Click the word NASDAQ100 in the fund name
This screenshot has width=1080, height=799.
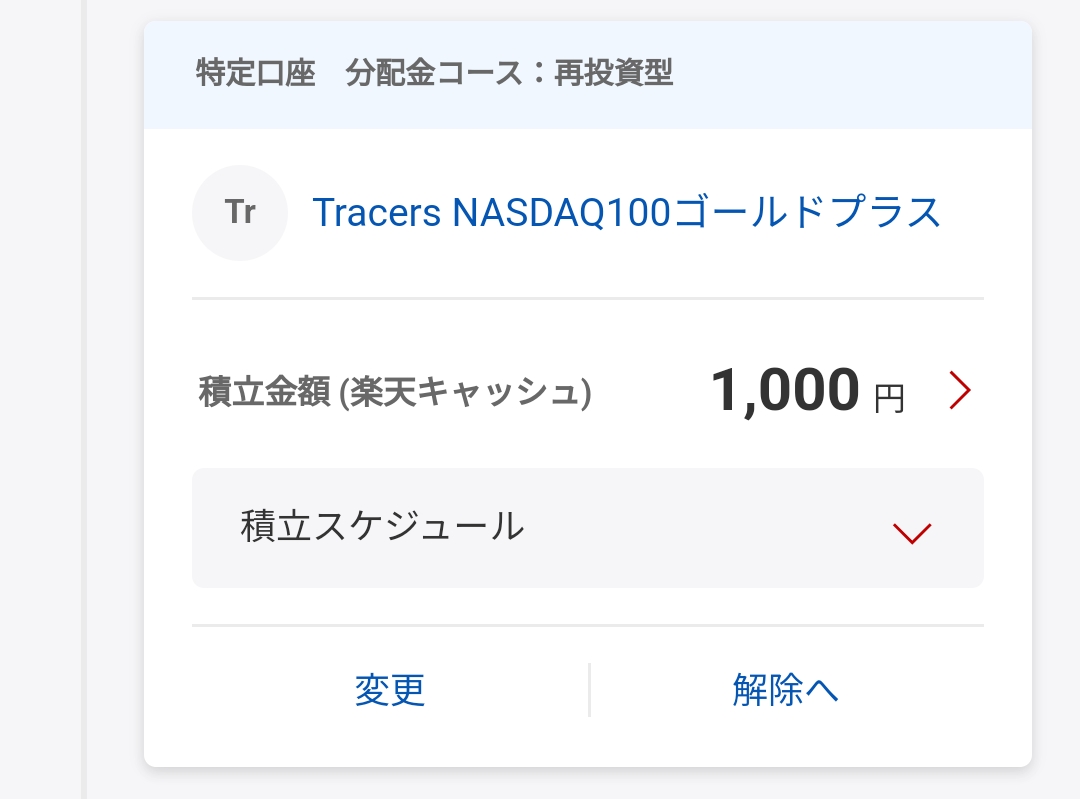pyautogui.click(x=561, y=212)
